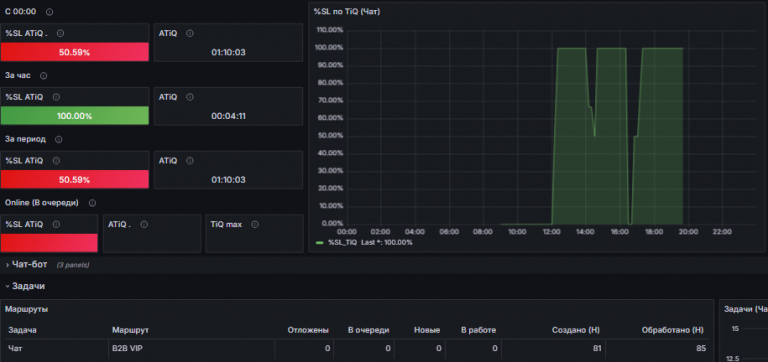Click info icon of ATiQ panel under За период
Image resolution: width=768 pixels, height=362 pixels.
(x=190, y=161)
